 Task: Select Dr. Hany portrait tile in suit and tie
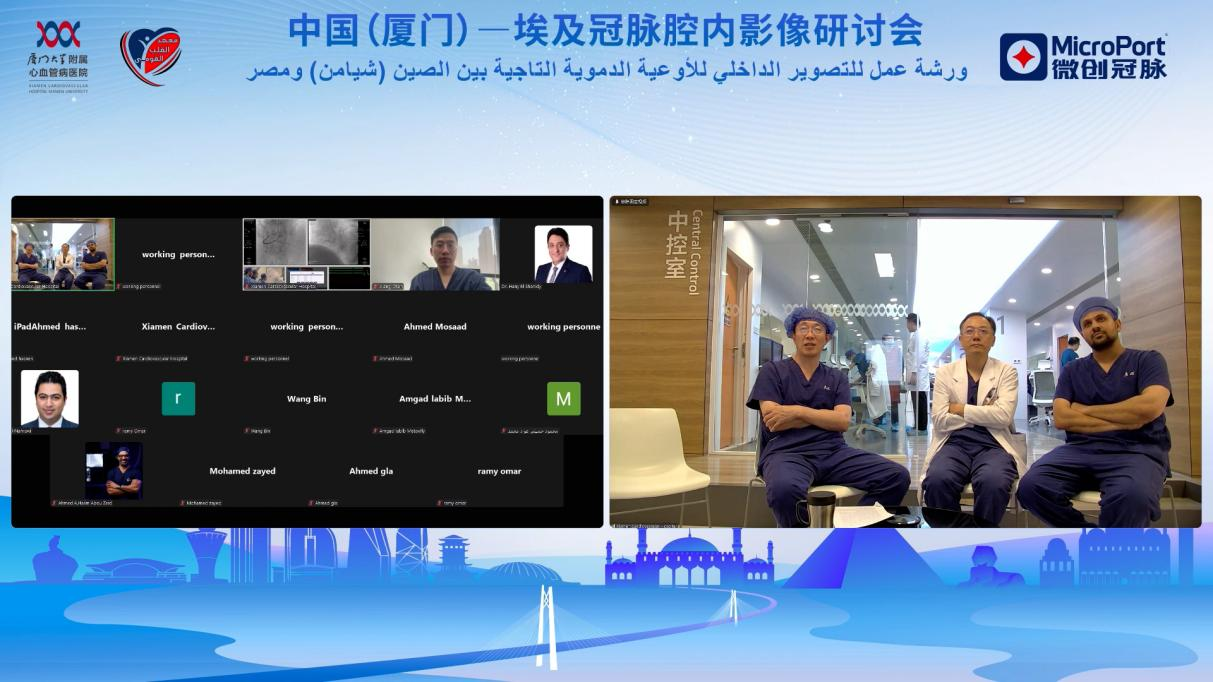[563, 254]
